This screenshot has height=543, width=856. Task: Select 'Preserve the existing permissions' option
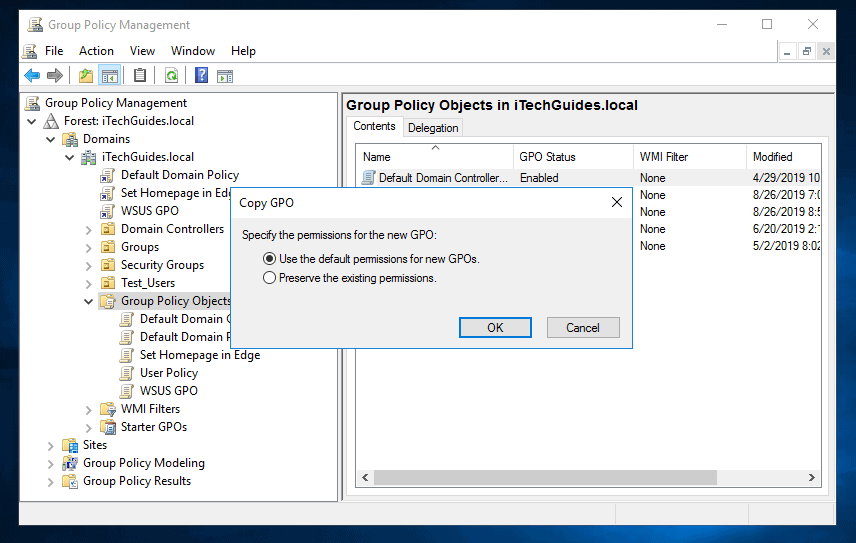coord(269,278)
